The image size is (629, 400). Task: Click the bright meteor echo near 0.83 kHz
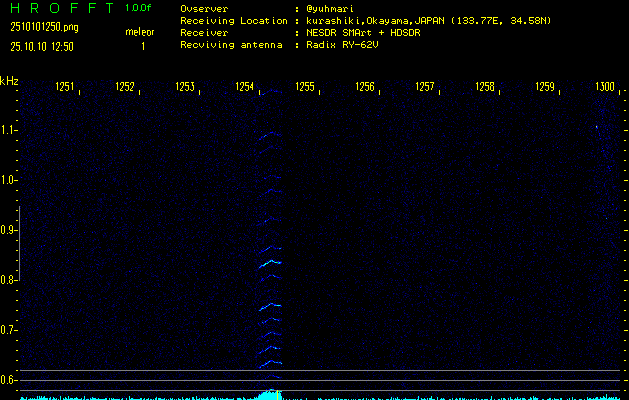pyautogui.click(x=270, y=263)
